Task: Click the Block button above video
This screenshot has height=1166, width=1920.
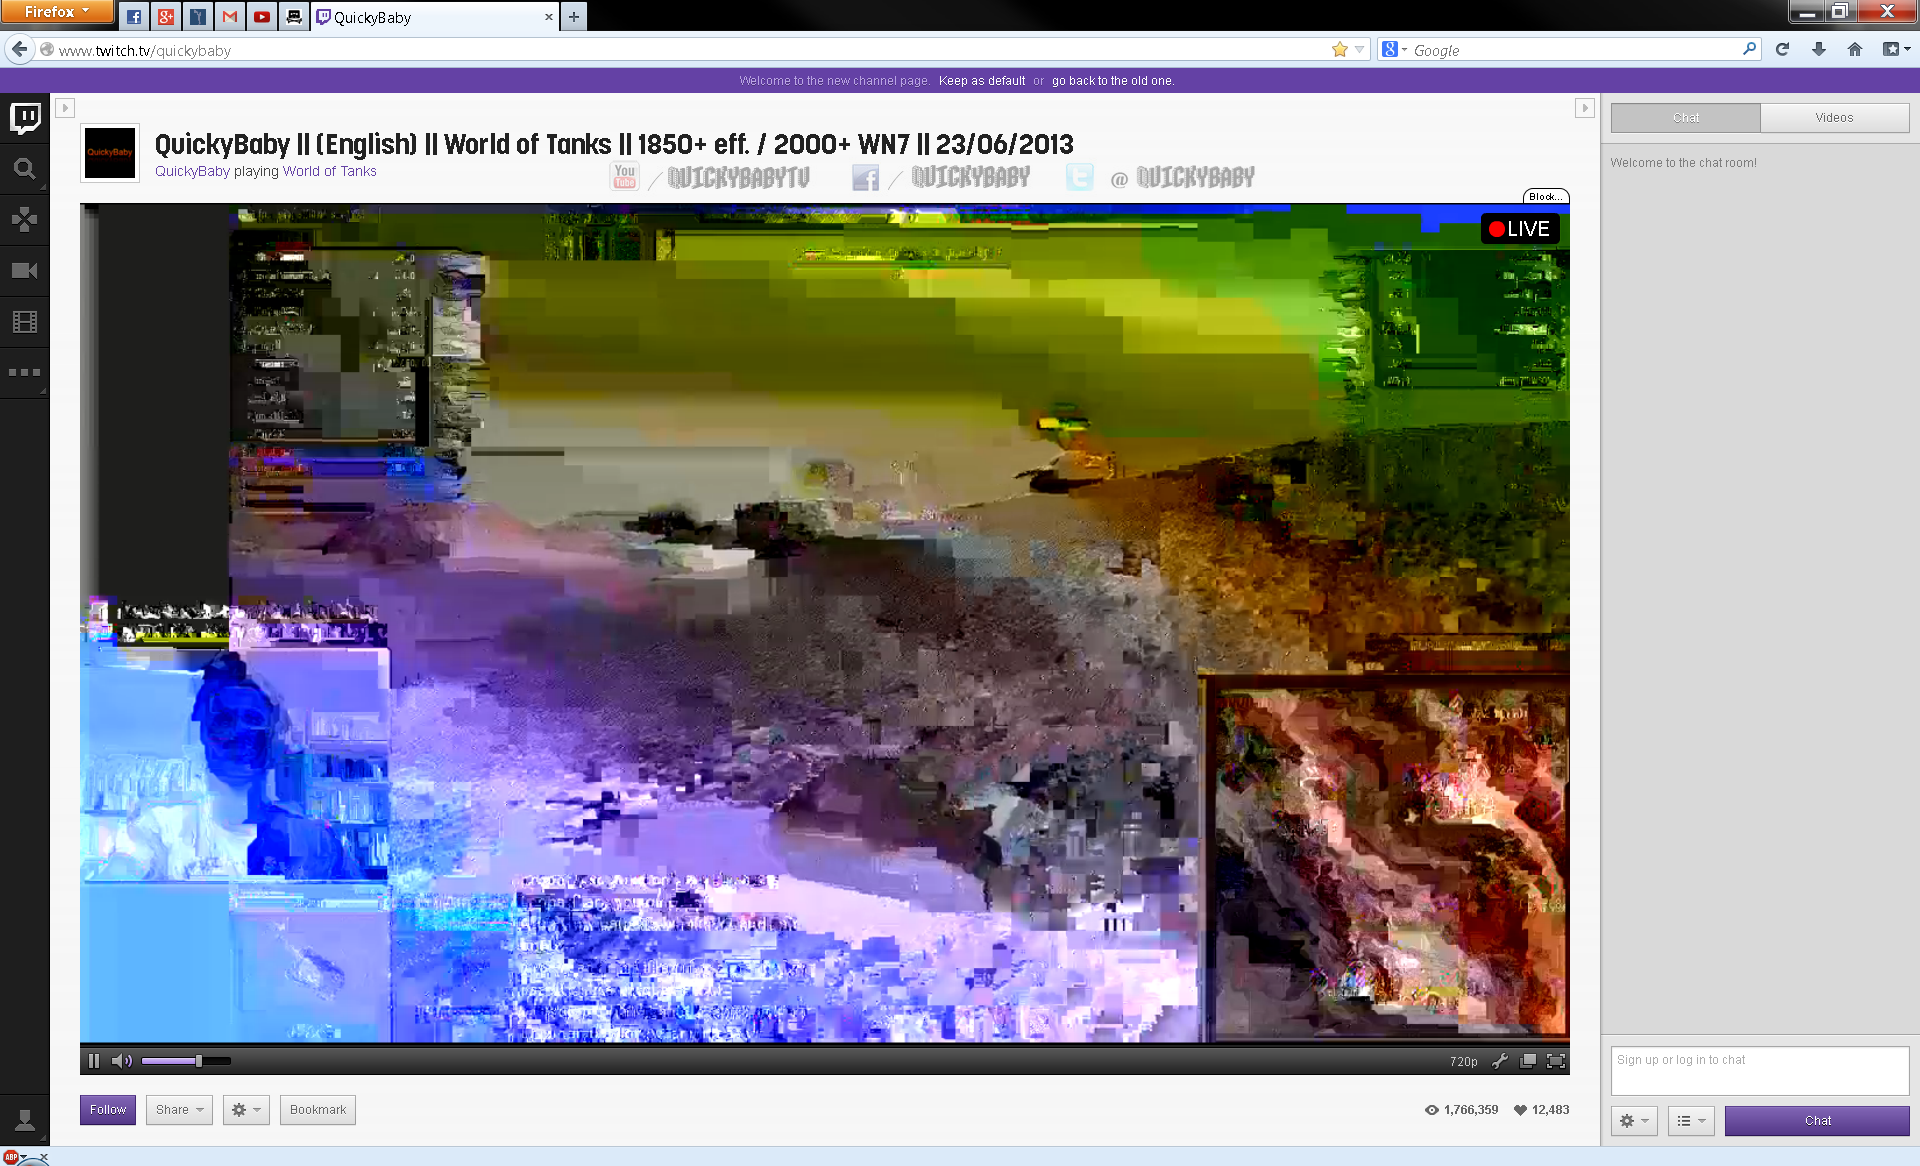Action: [x=1546, y=196]
